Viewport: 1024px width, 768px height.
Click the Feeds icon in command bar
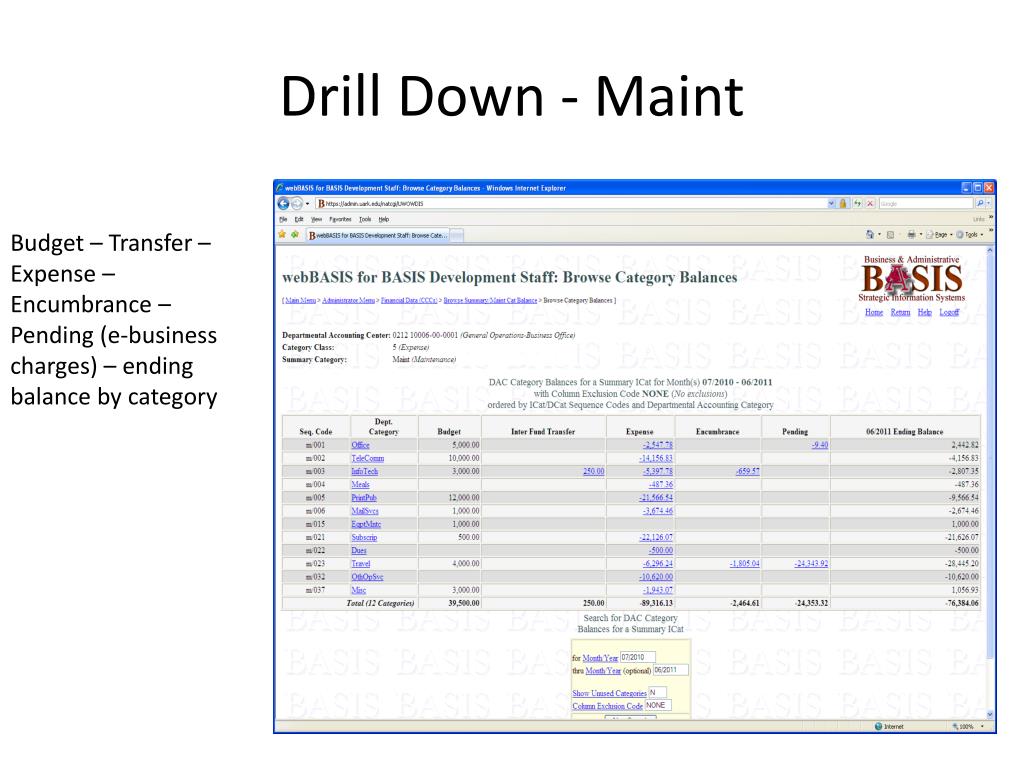tap(890, 234)
